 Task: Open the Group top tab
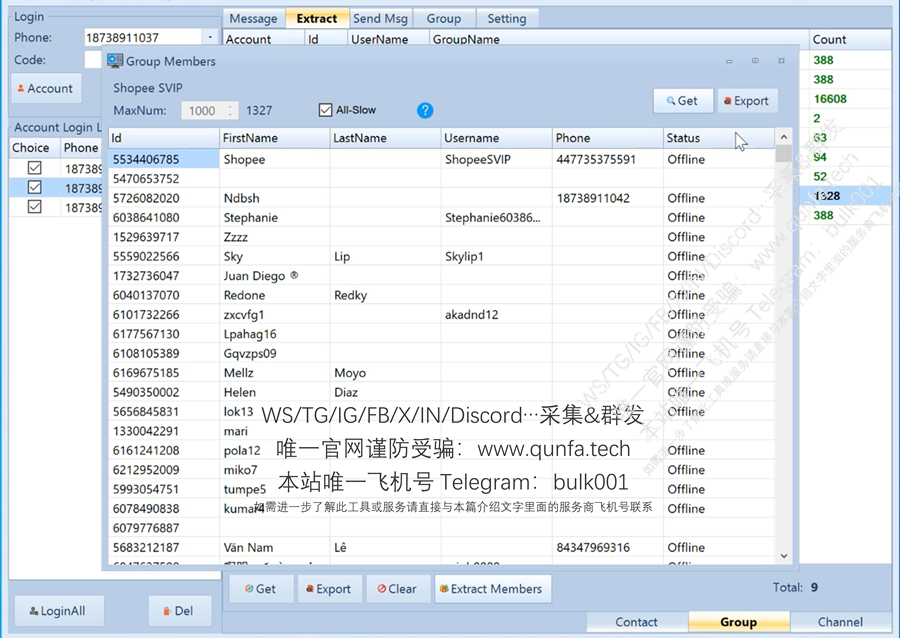pos(444,18)
